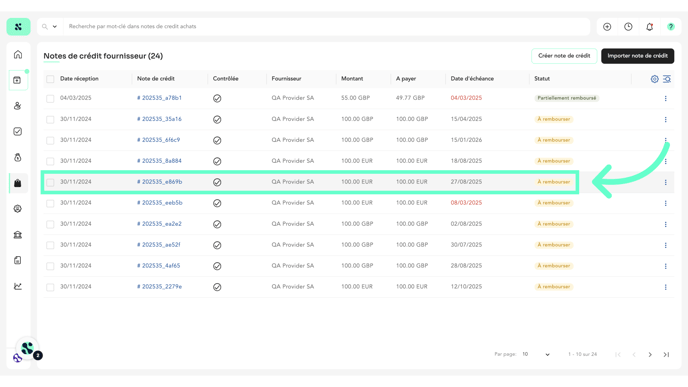This screenshot has width=688, height=387.
Task: Check the box for credit note 202535_eeb5b
Action: [x=50, y=203]
